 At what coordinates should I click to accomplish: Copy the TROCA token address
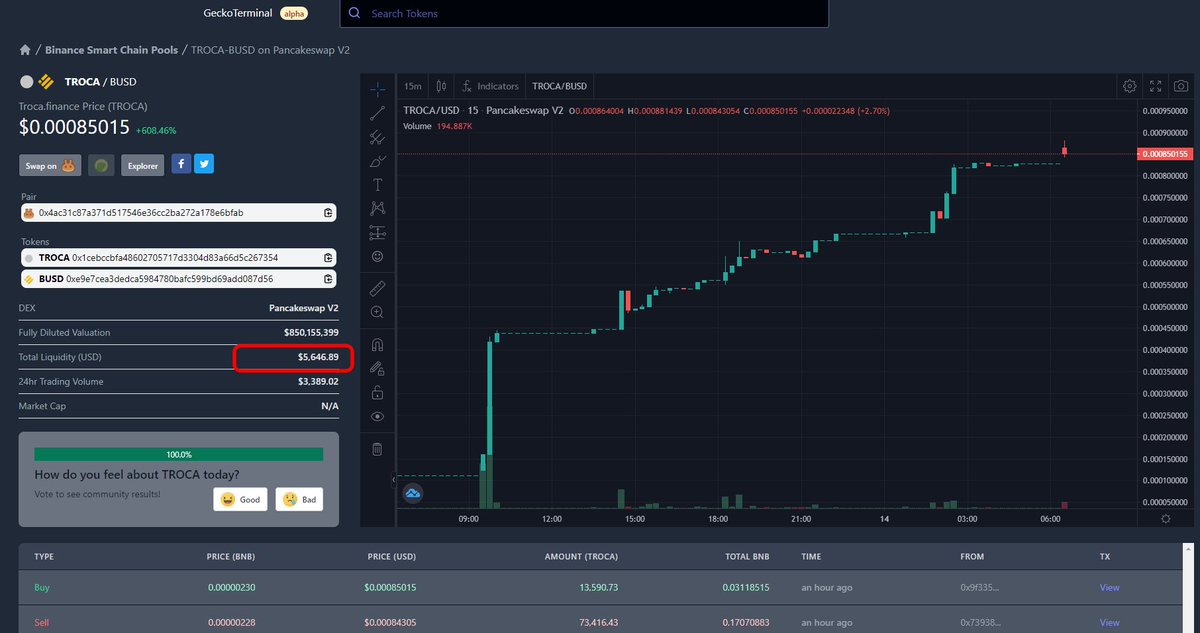pos(328,257)
